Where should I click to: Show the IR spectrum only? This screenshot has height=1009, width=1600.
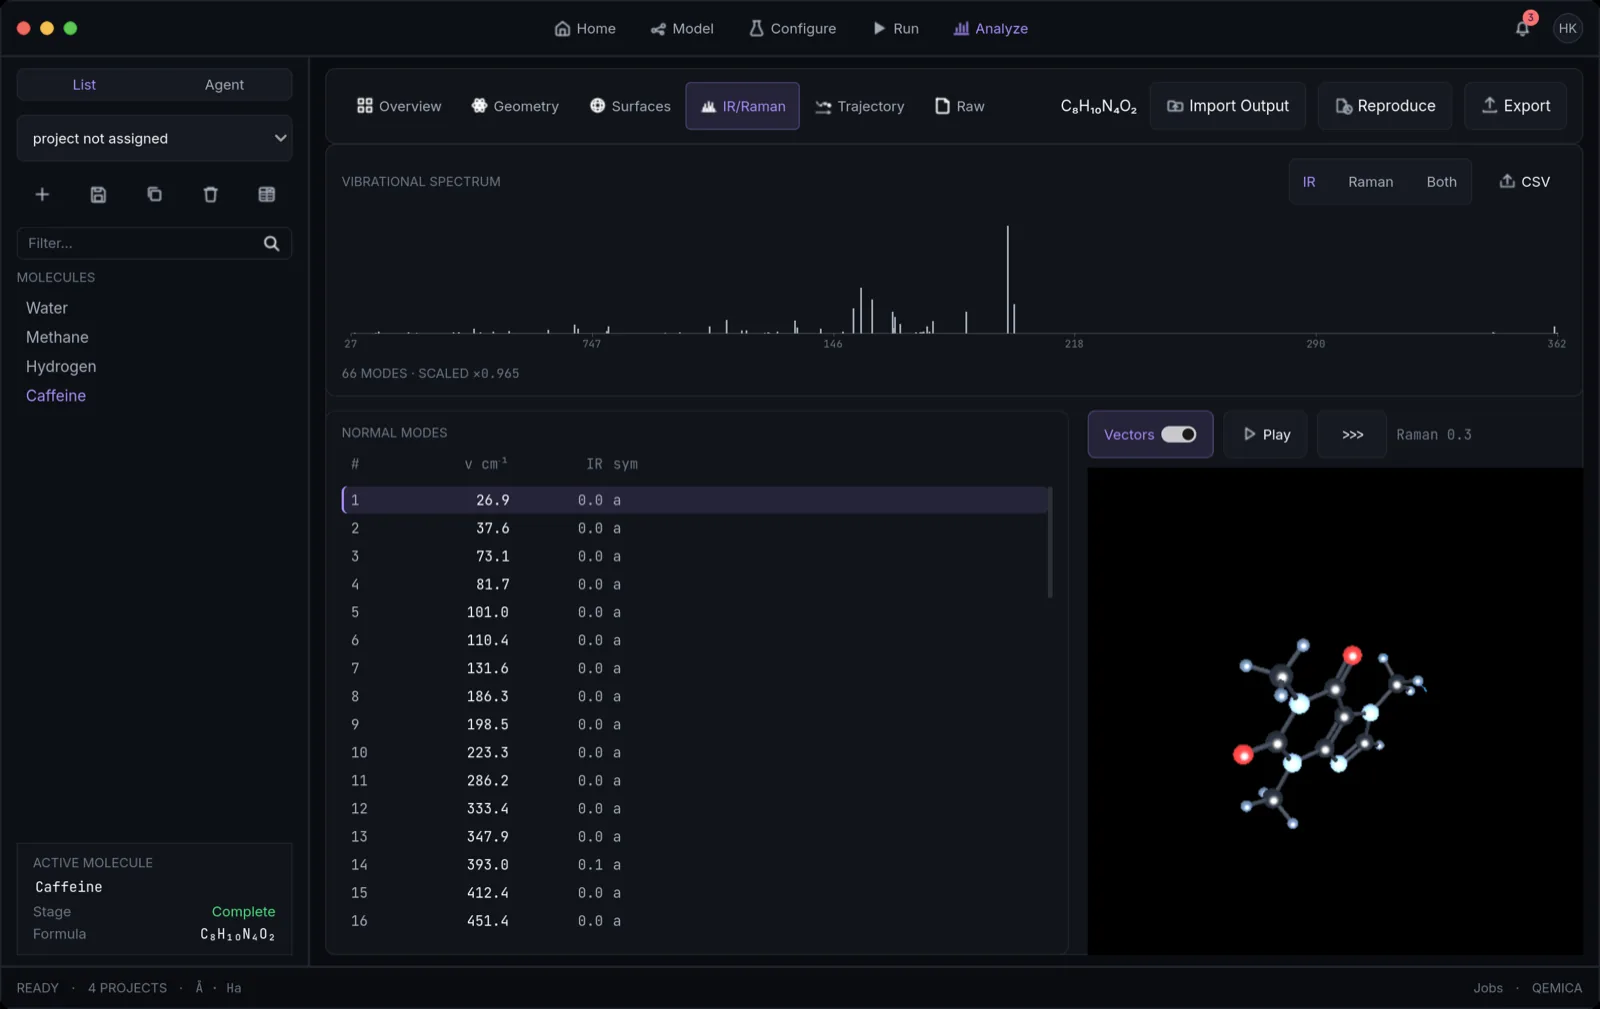point(1309,182)
